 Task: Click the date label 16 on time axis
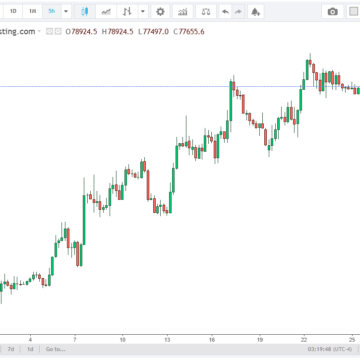click(x=212, y=340)
